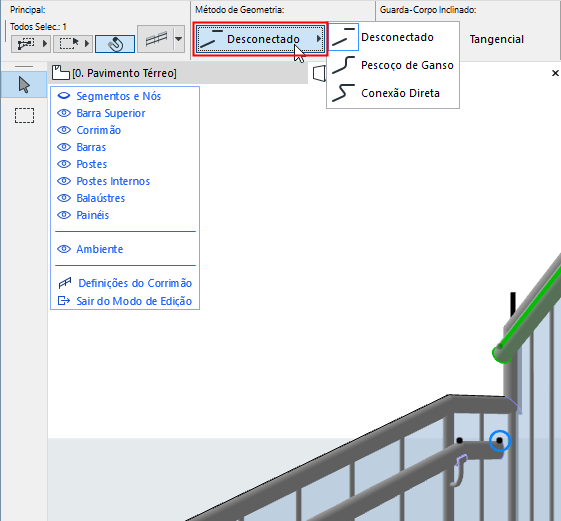Select Segmentos e Nós label
This screenshot has height=521, width=561.
118,96
